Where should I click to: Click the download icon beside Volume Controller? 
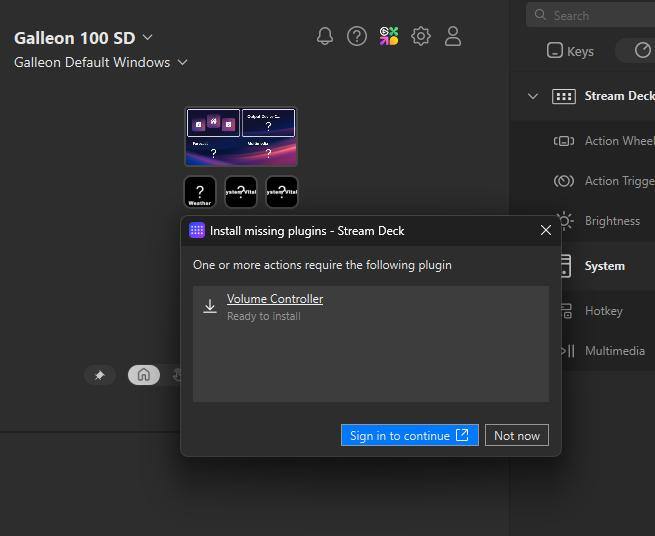click(x=210, y=306)
